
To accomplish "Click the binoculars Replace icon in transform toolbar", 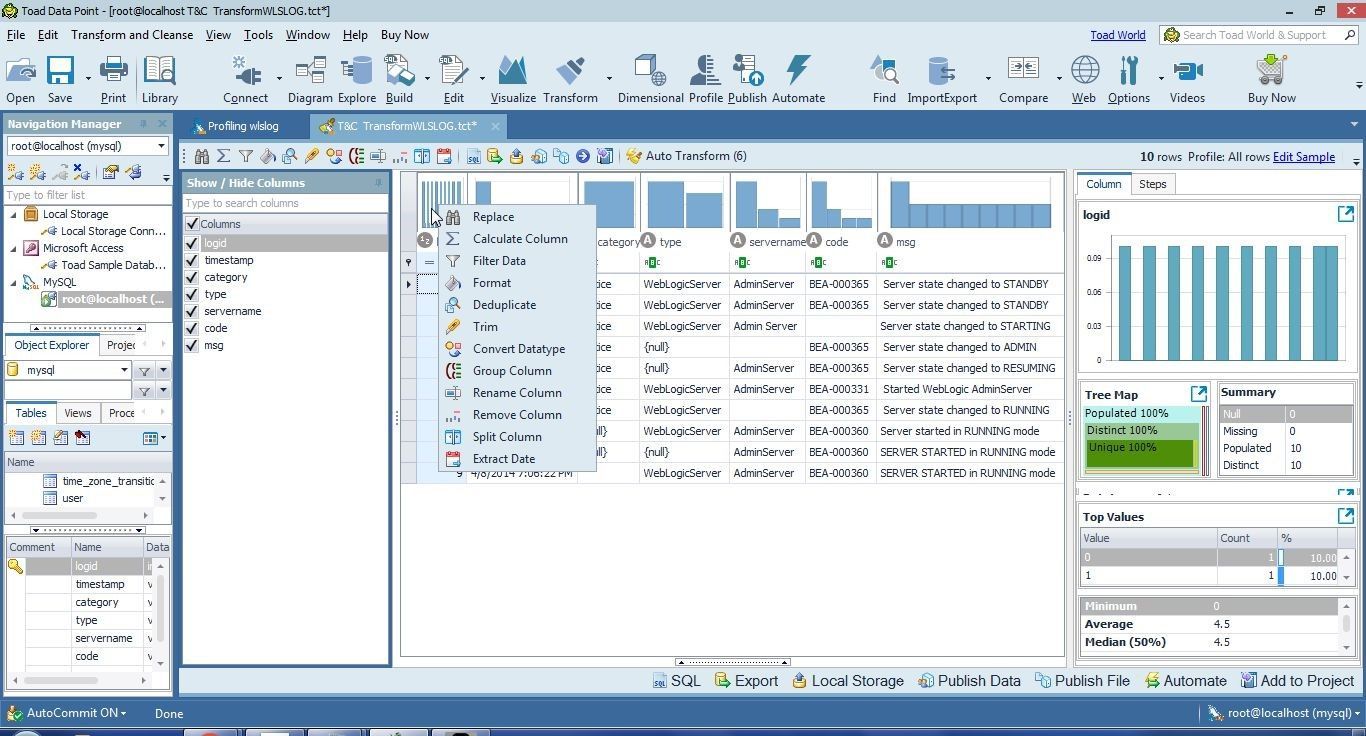I will coord(202,156).
